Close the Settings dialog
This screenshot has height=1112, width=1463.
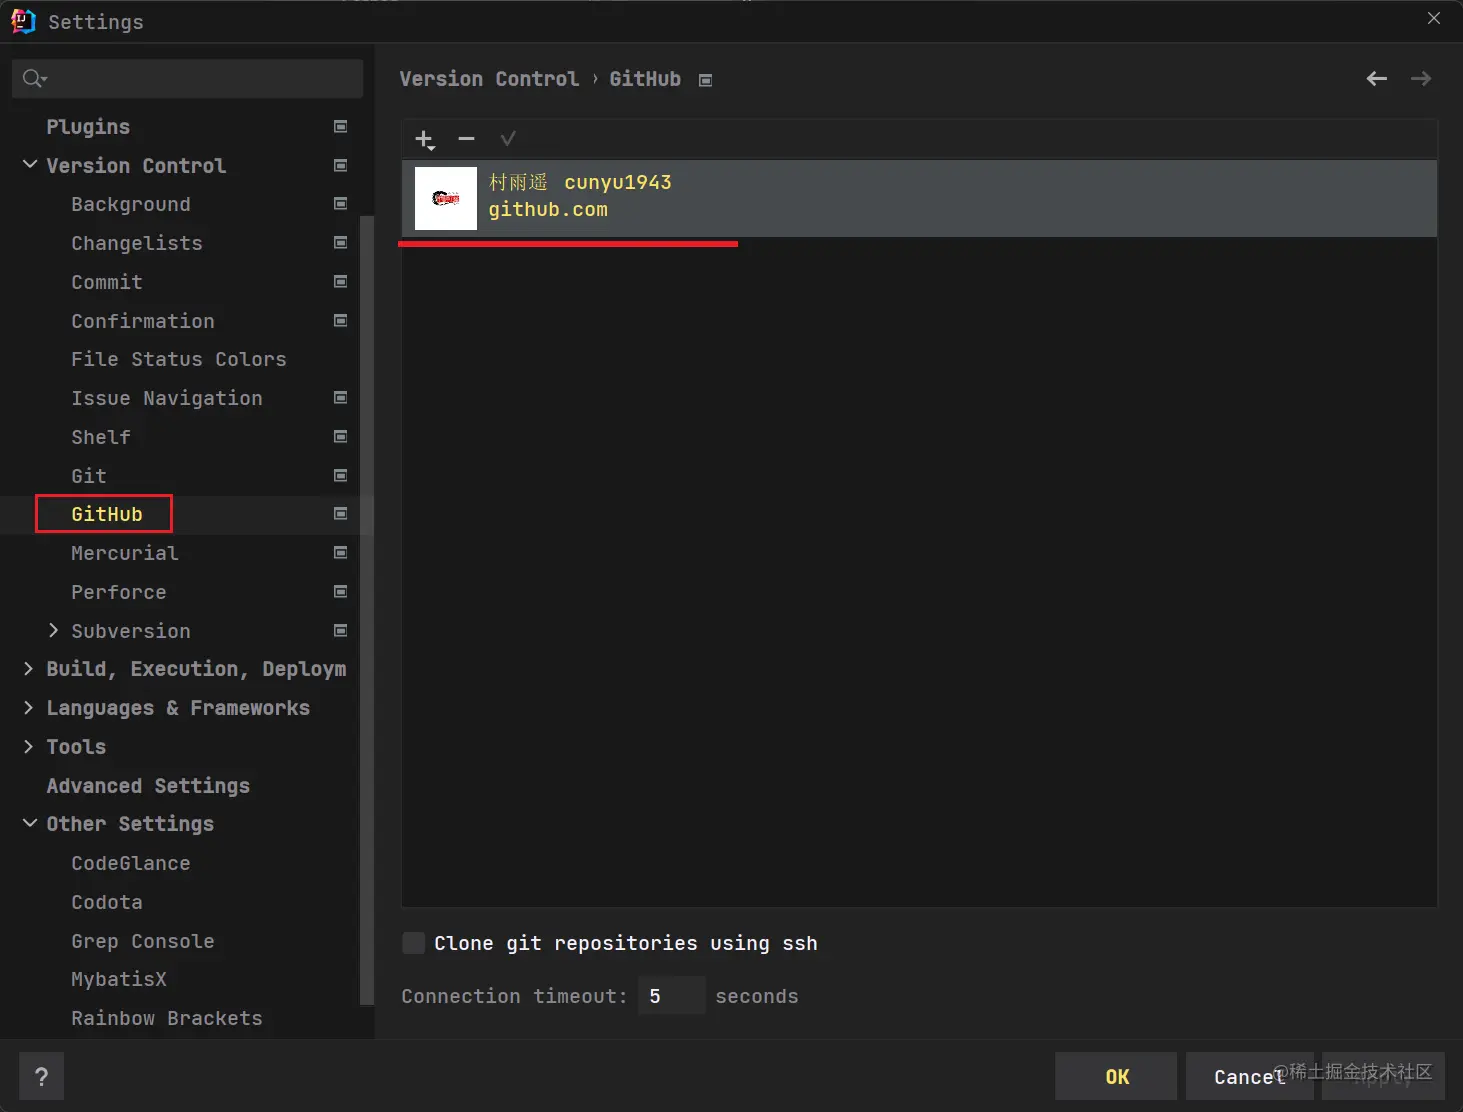coord(1434,18)
